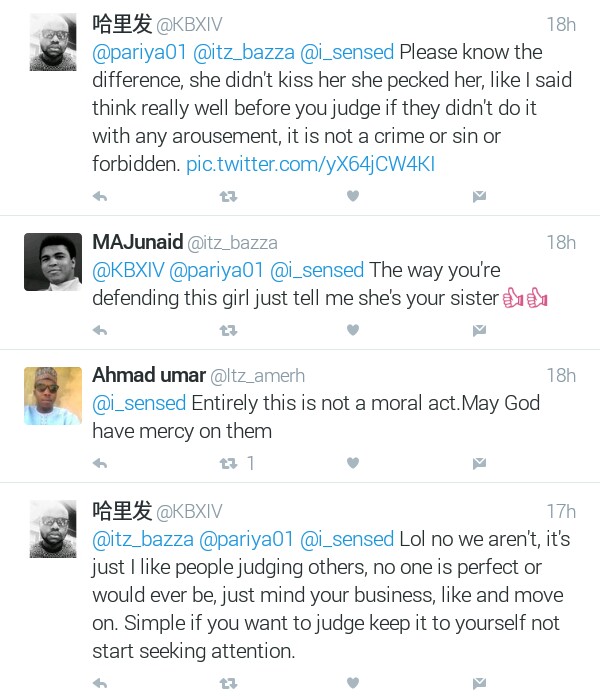Open @KBXIV mention in MAJunaid's tweet
Viewport: 600px width, 700px height.
[130, 270]
